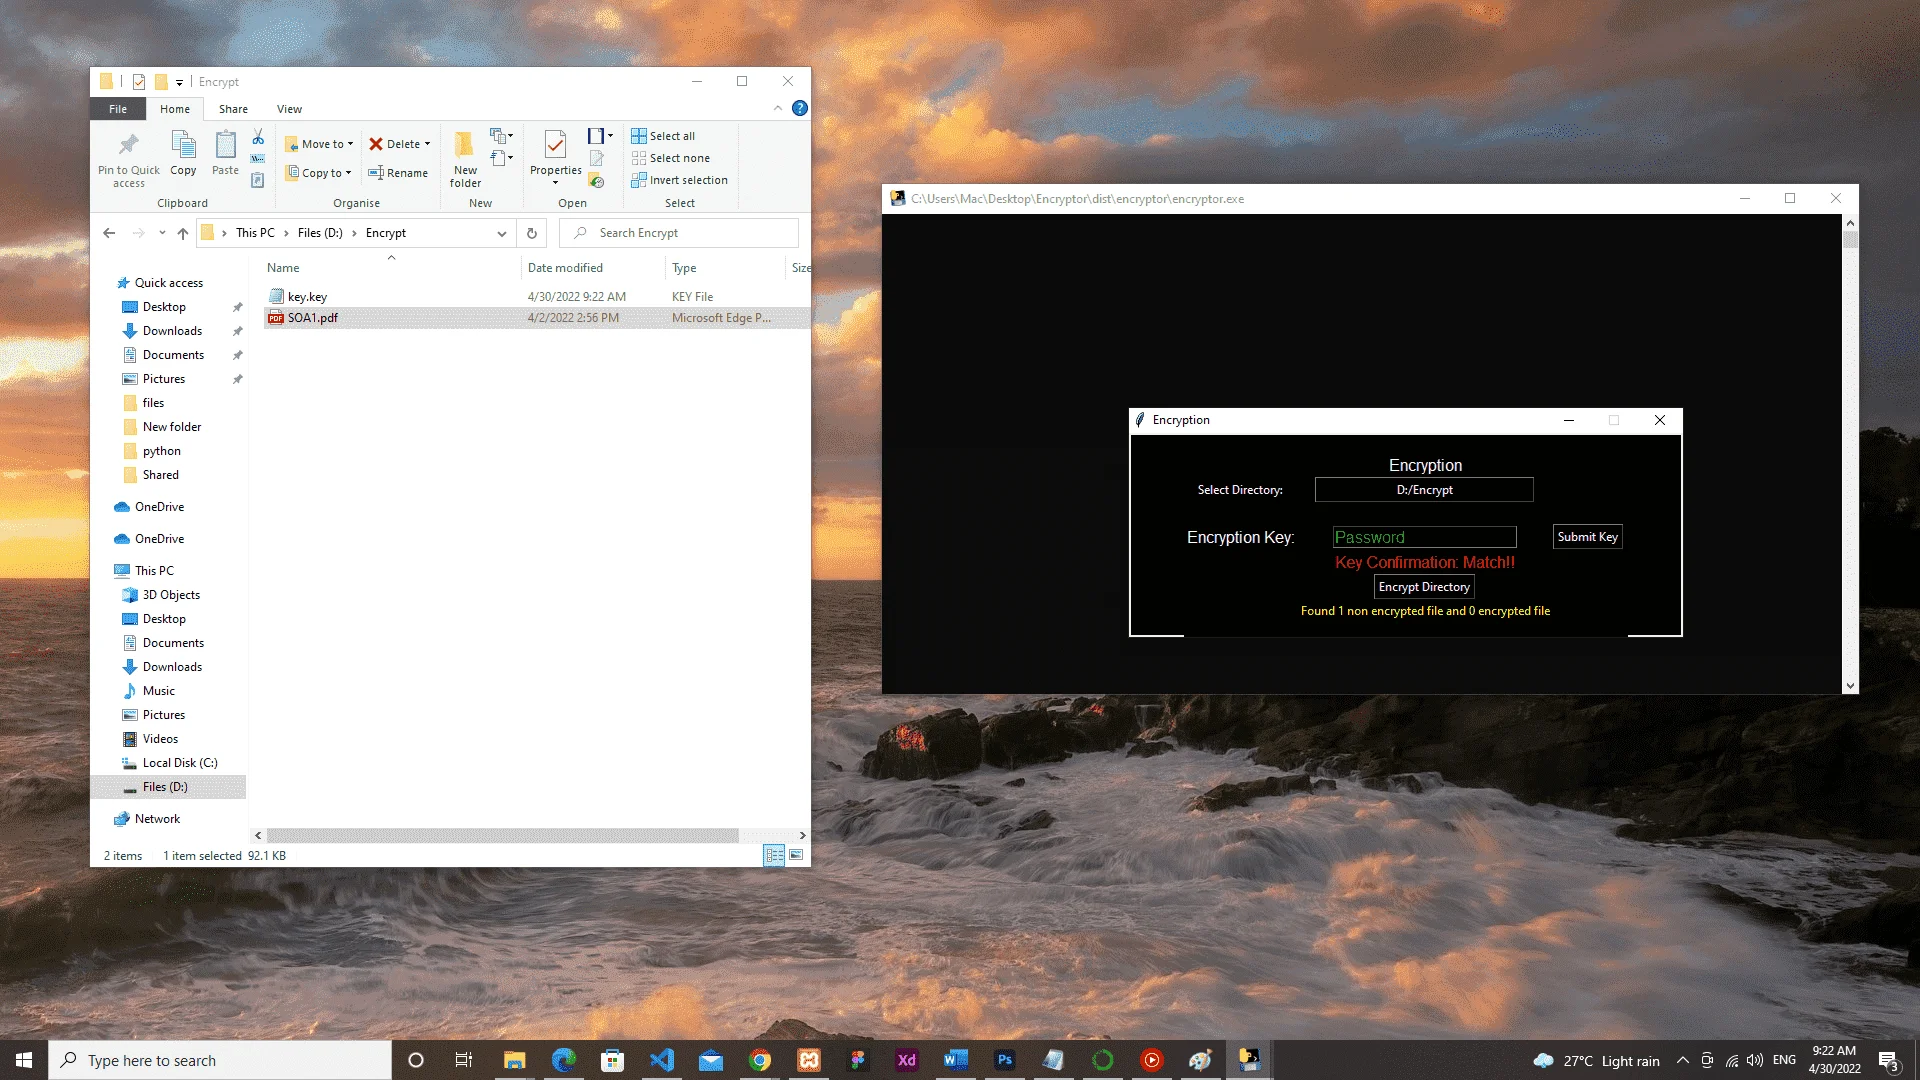Click the Rename button in Organise group
1920x1080 pixels.
coord(398,173)
